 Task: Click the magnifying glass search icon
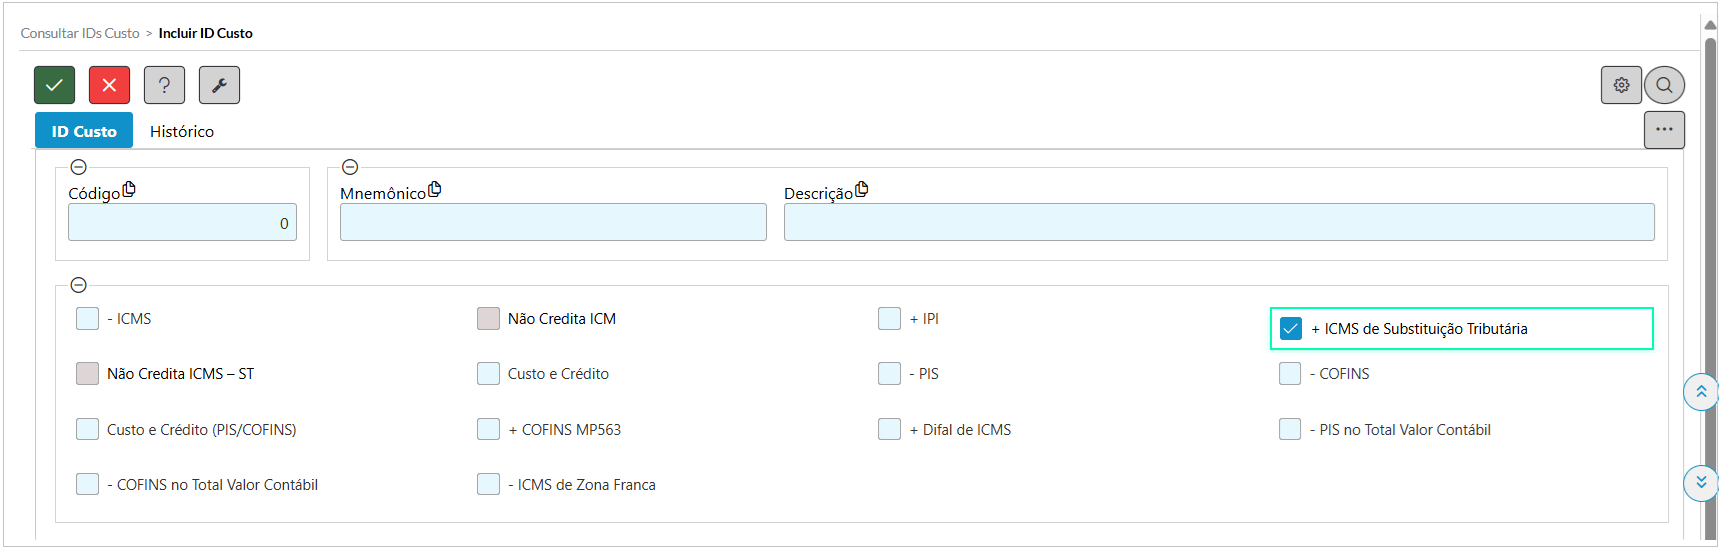click(x=1664, y=85)
